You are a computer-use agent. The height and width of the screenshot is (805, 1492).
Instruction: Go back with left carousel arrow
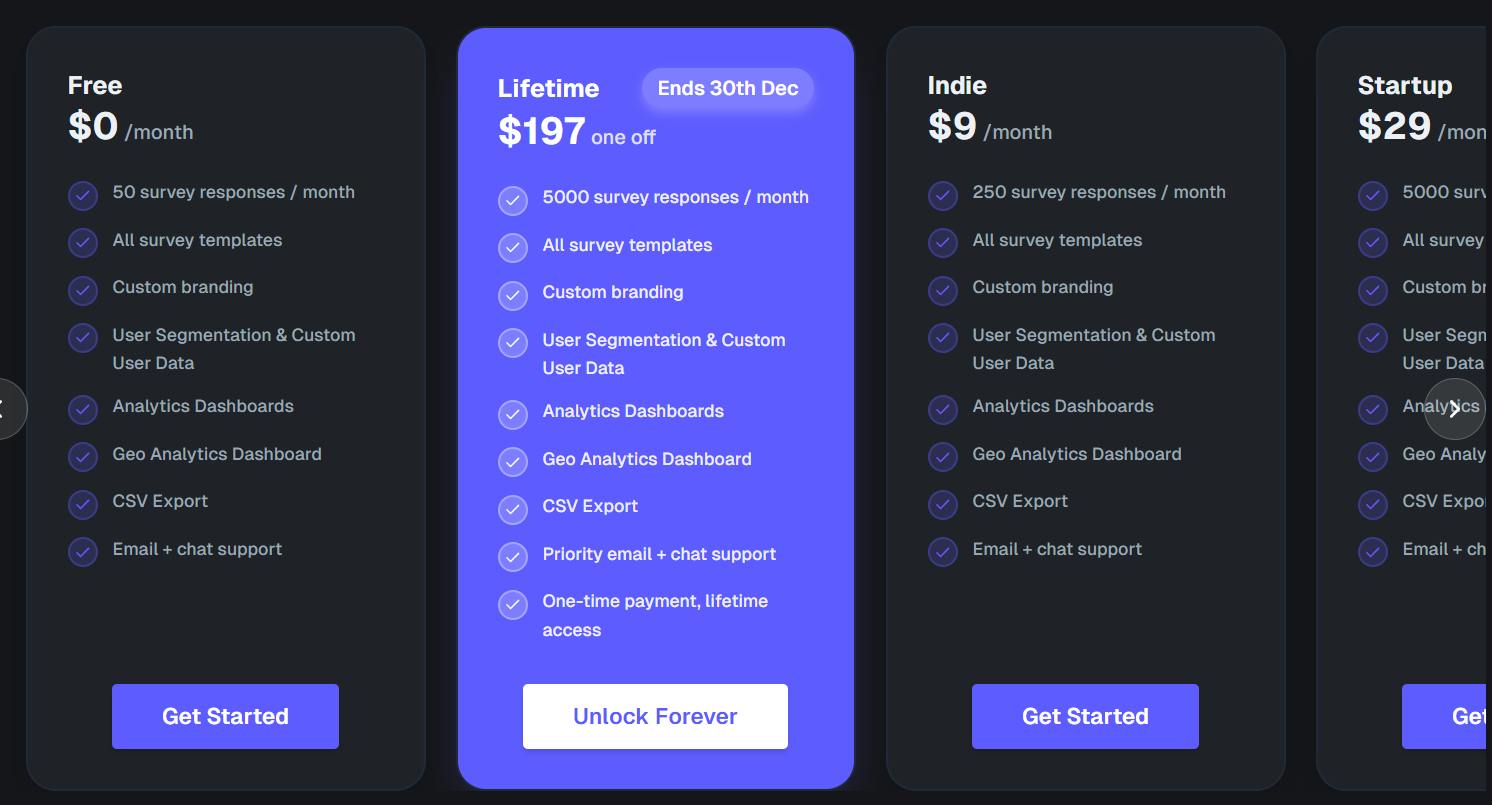pyautogui.click(x=6, y=408)
